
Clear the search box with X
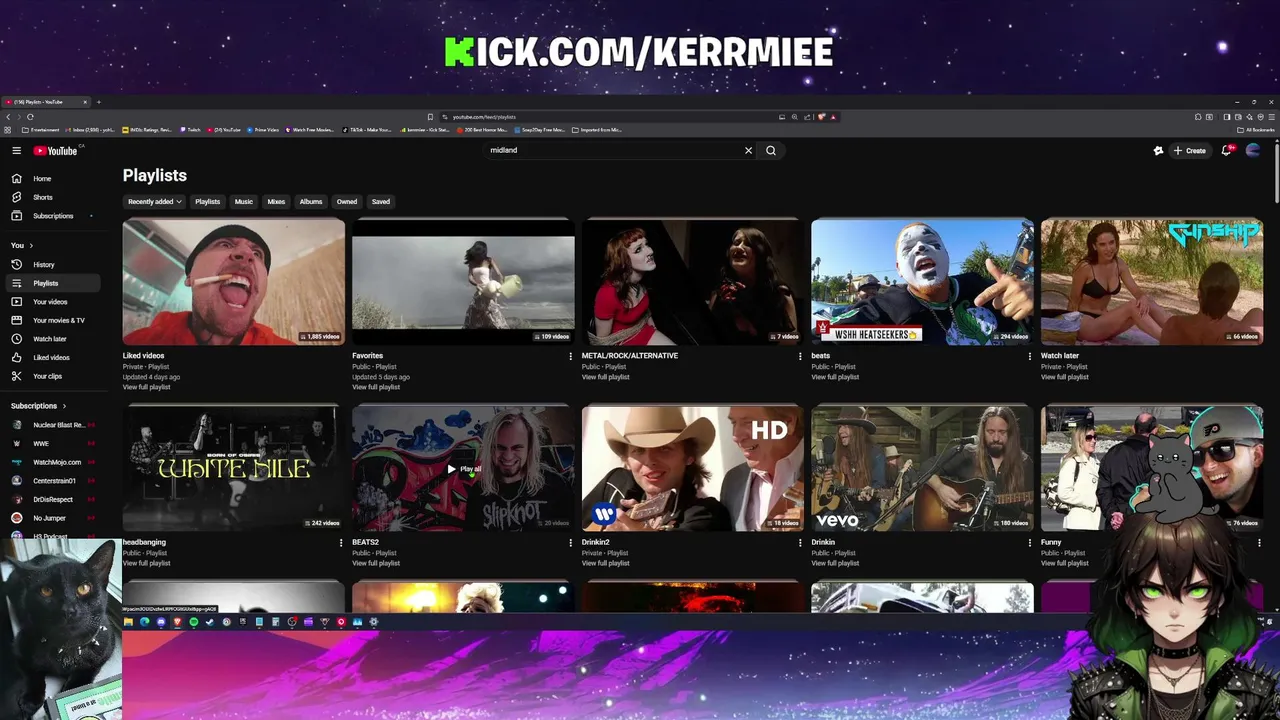tap(748, 150)
